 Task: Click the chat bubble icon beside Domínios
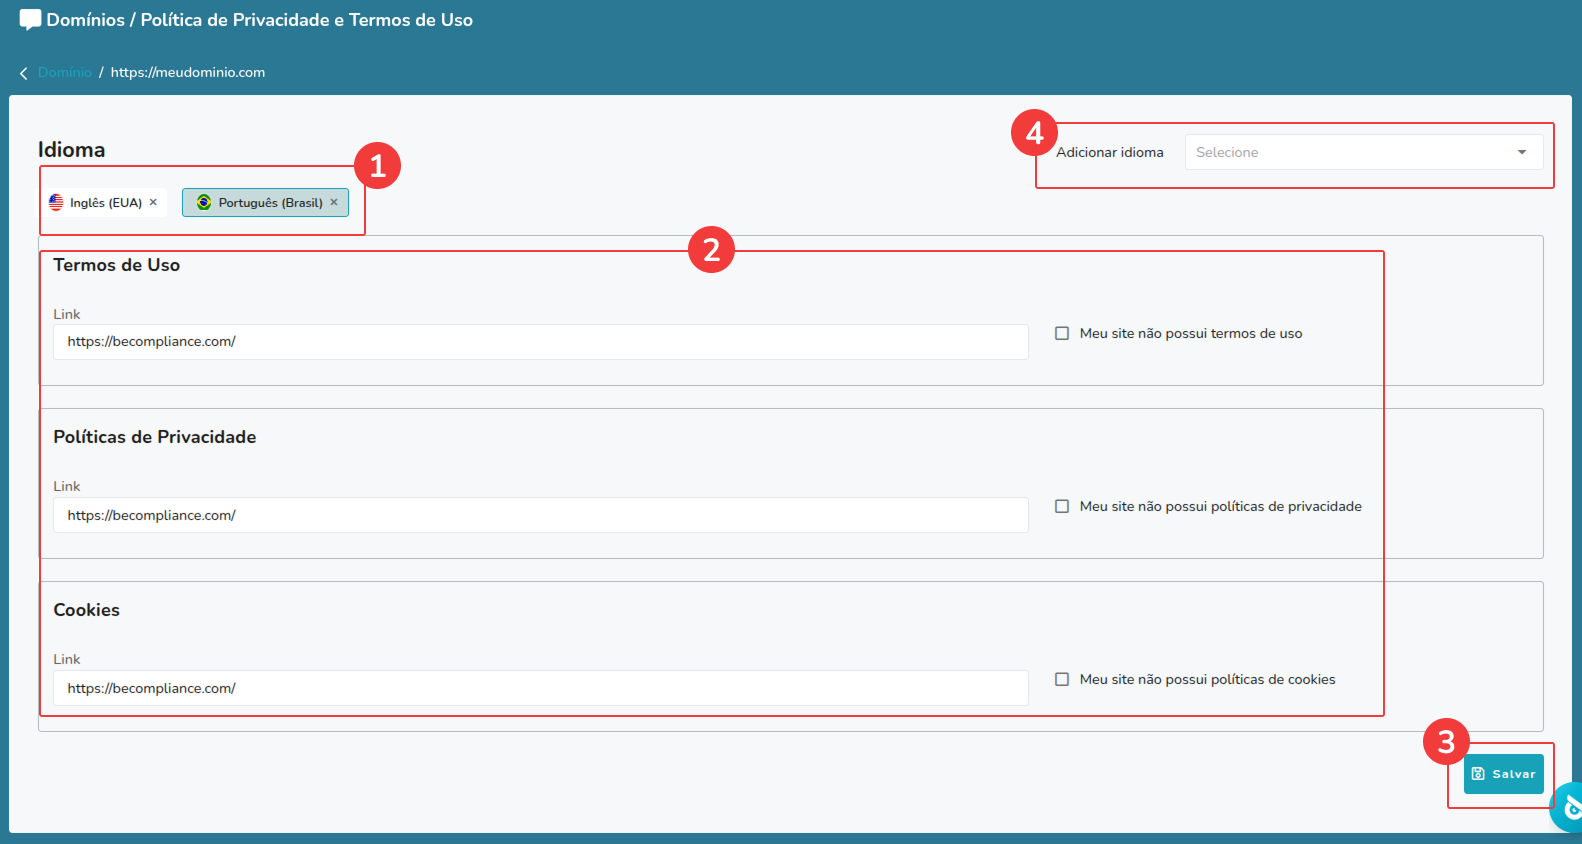click(30, 20)
